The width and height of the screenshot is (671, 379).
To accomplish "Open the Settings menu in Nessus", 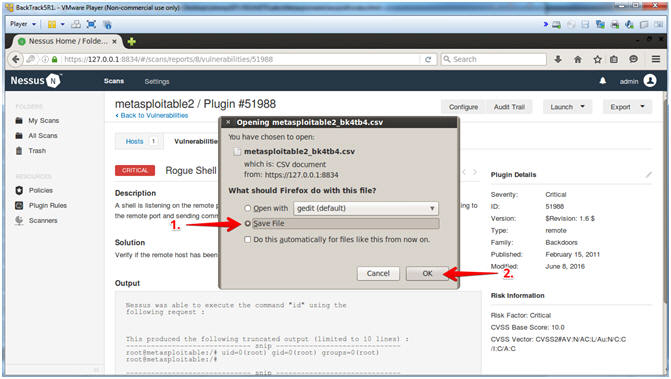I will coord(157,81).
